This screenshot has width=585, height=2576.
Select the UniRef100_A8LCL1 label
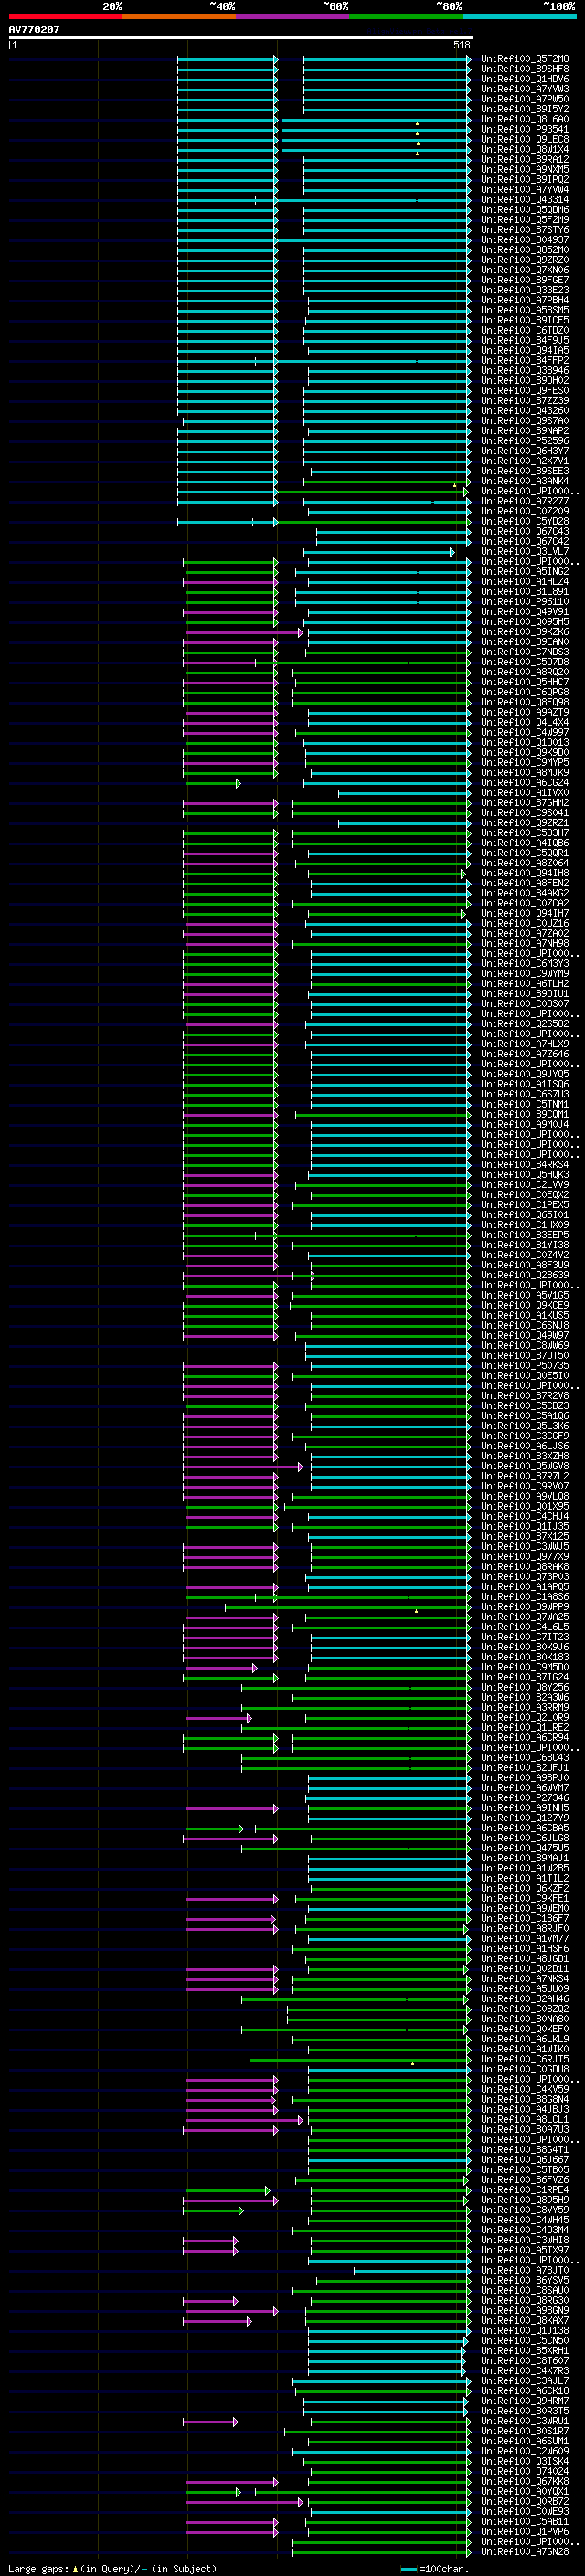525,2119
